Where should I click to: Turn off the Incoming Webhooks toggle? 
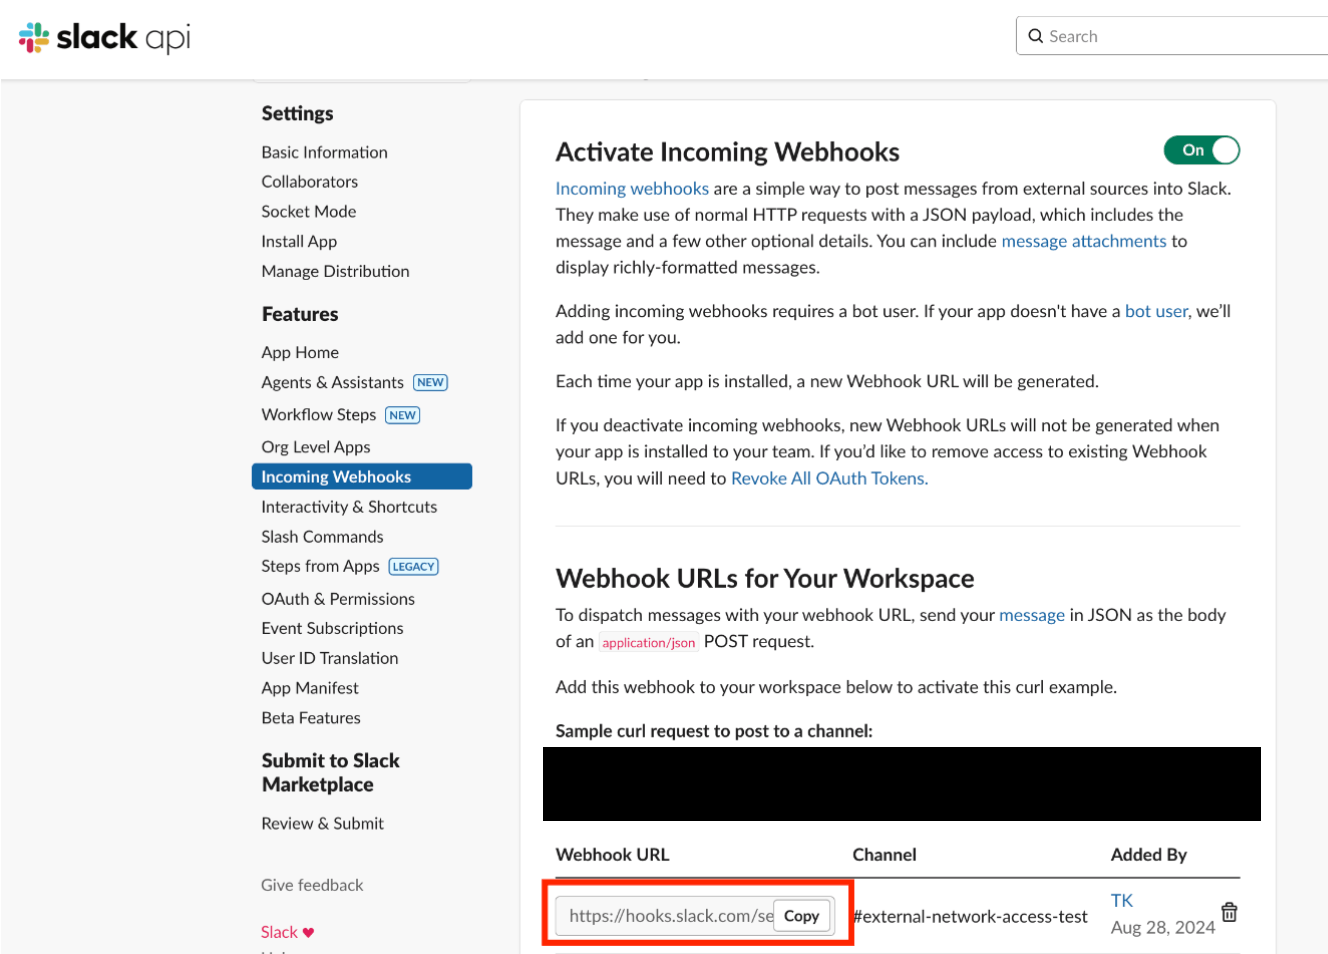pos(1201,150)
